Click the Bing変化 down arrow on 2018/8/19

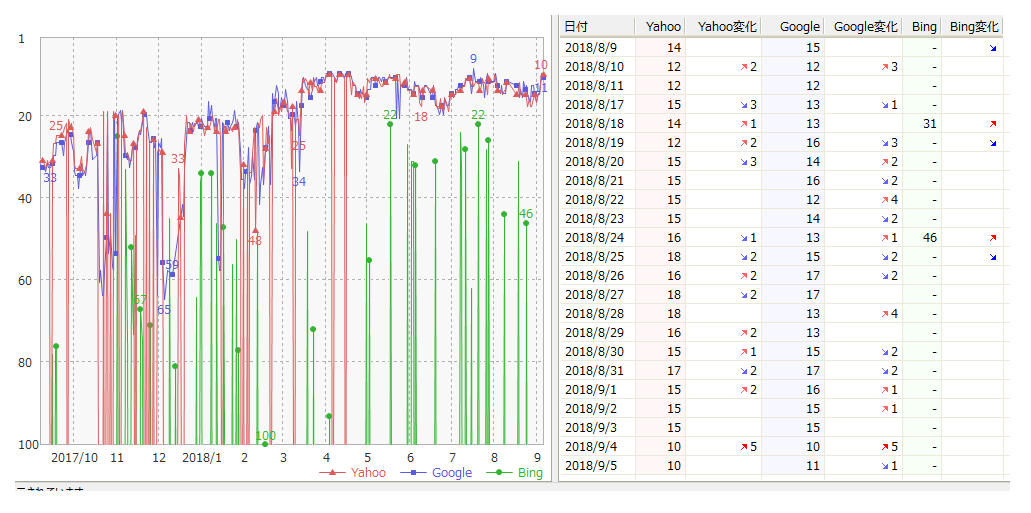point(993,143)
